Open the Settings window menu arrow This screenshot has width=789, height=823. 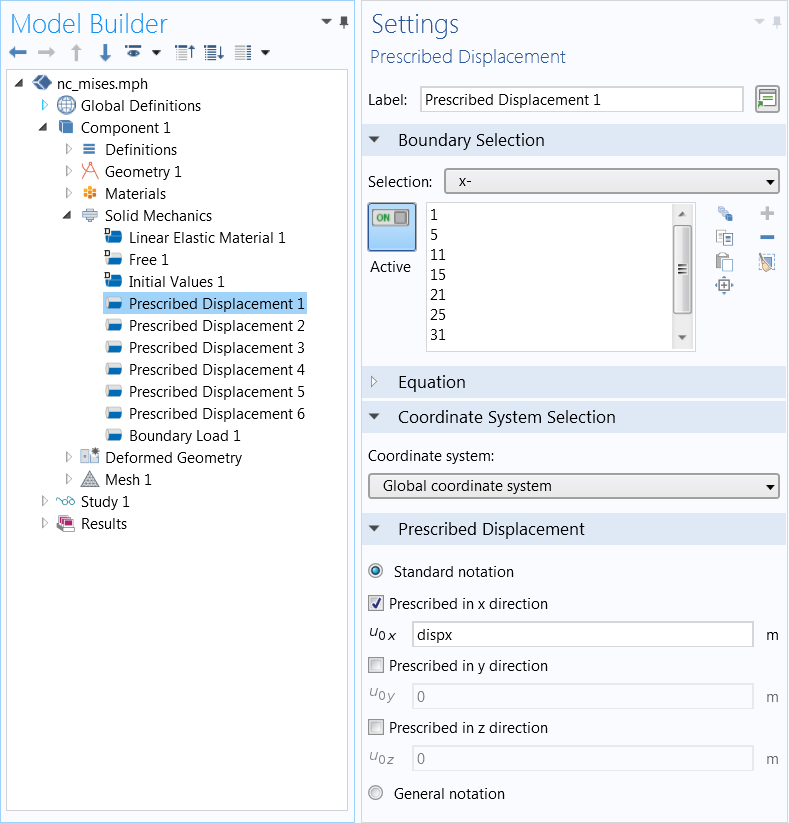coord(760,22)
